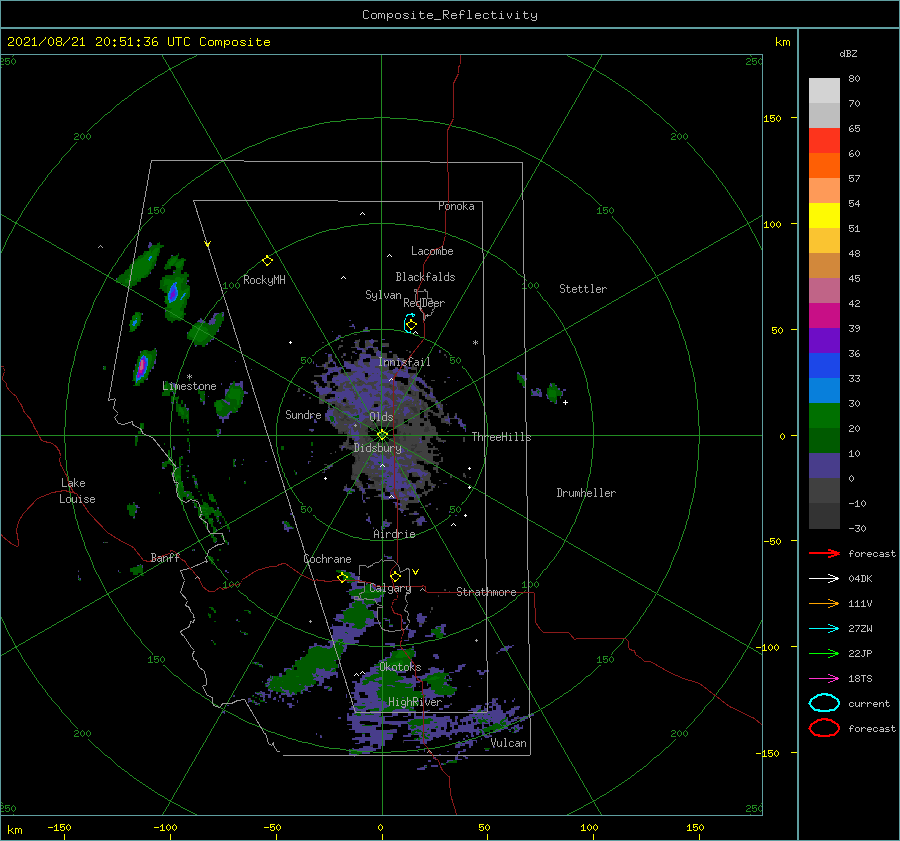Select the Cochrane label
The height and width of the screenshot is (841, 900).
coord(327,559)
